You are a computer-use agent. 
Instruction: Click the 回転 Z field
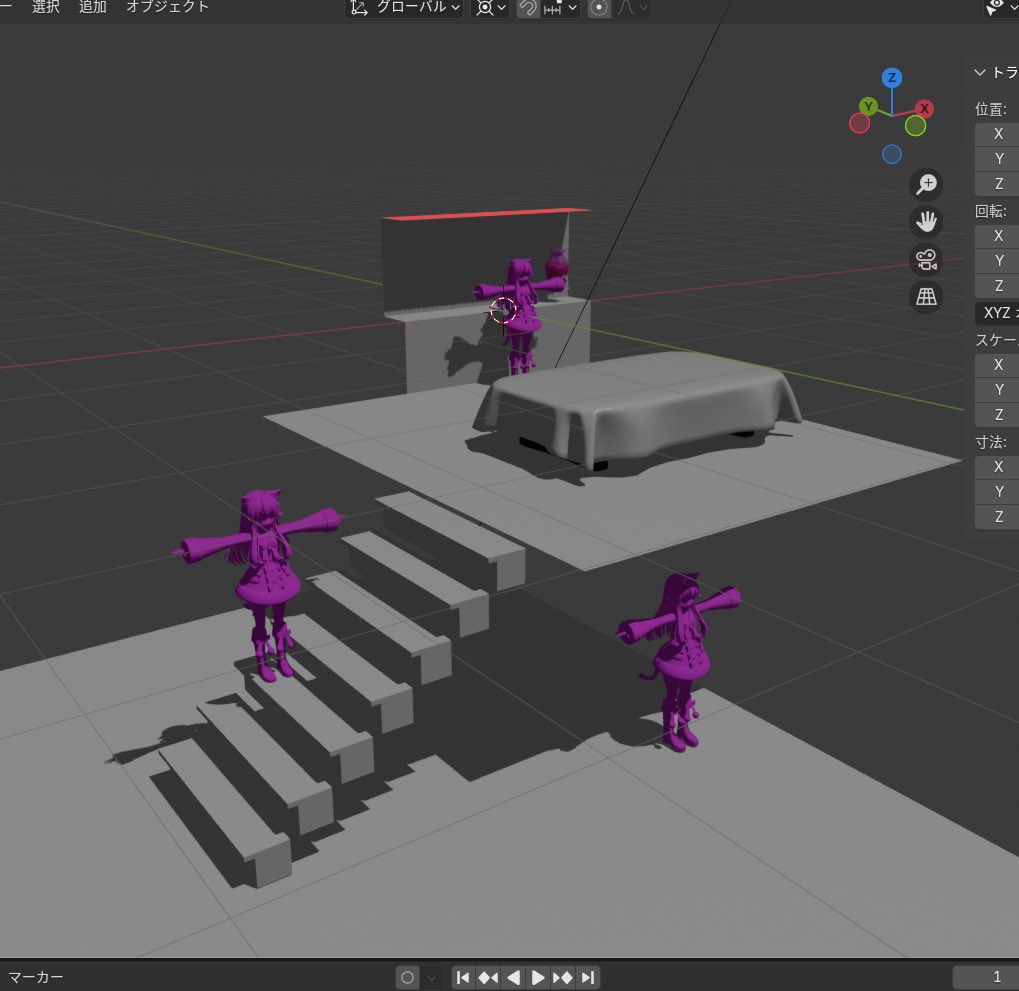(997, 286)
